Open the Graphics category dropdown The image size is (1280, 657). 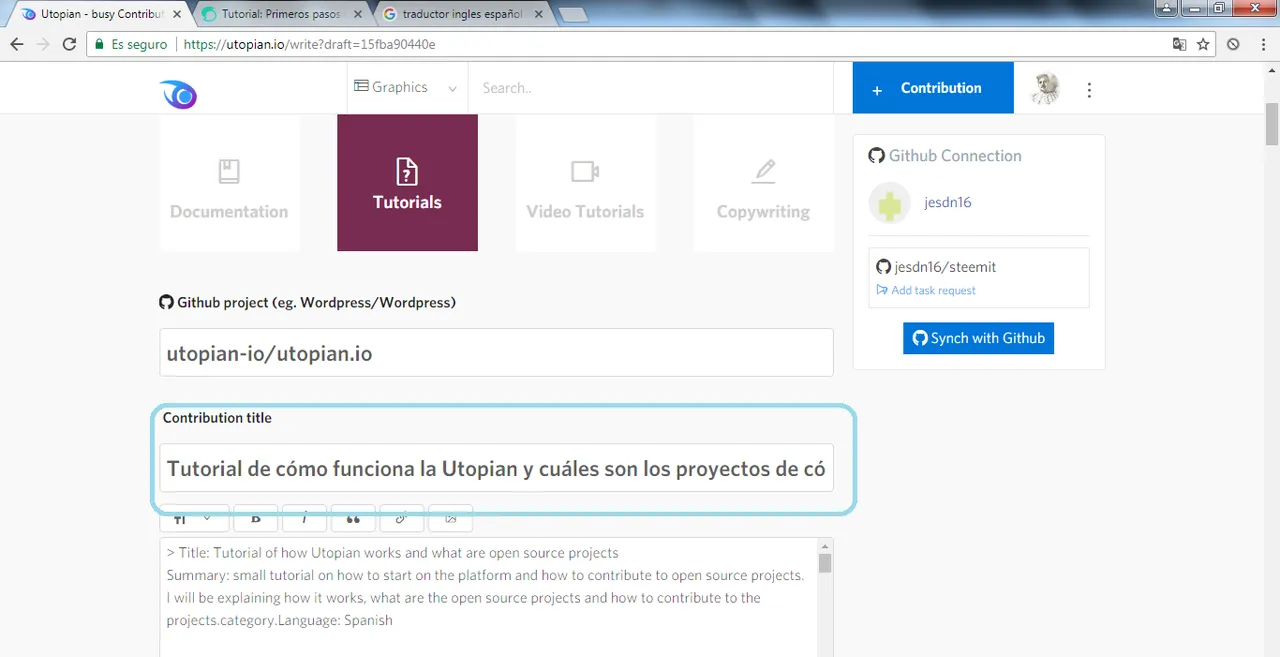pos(405,88)
